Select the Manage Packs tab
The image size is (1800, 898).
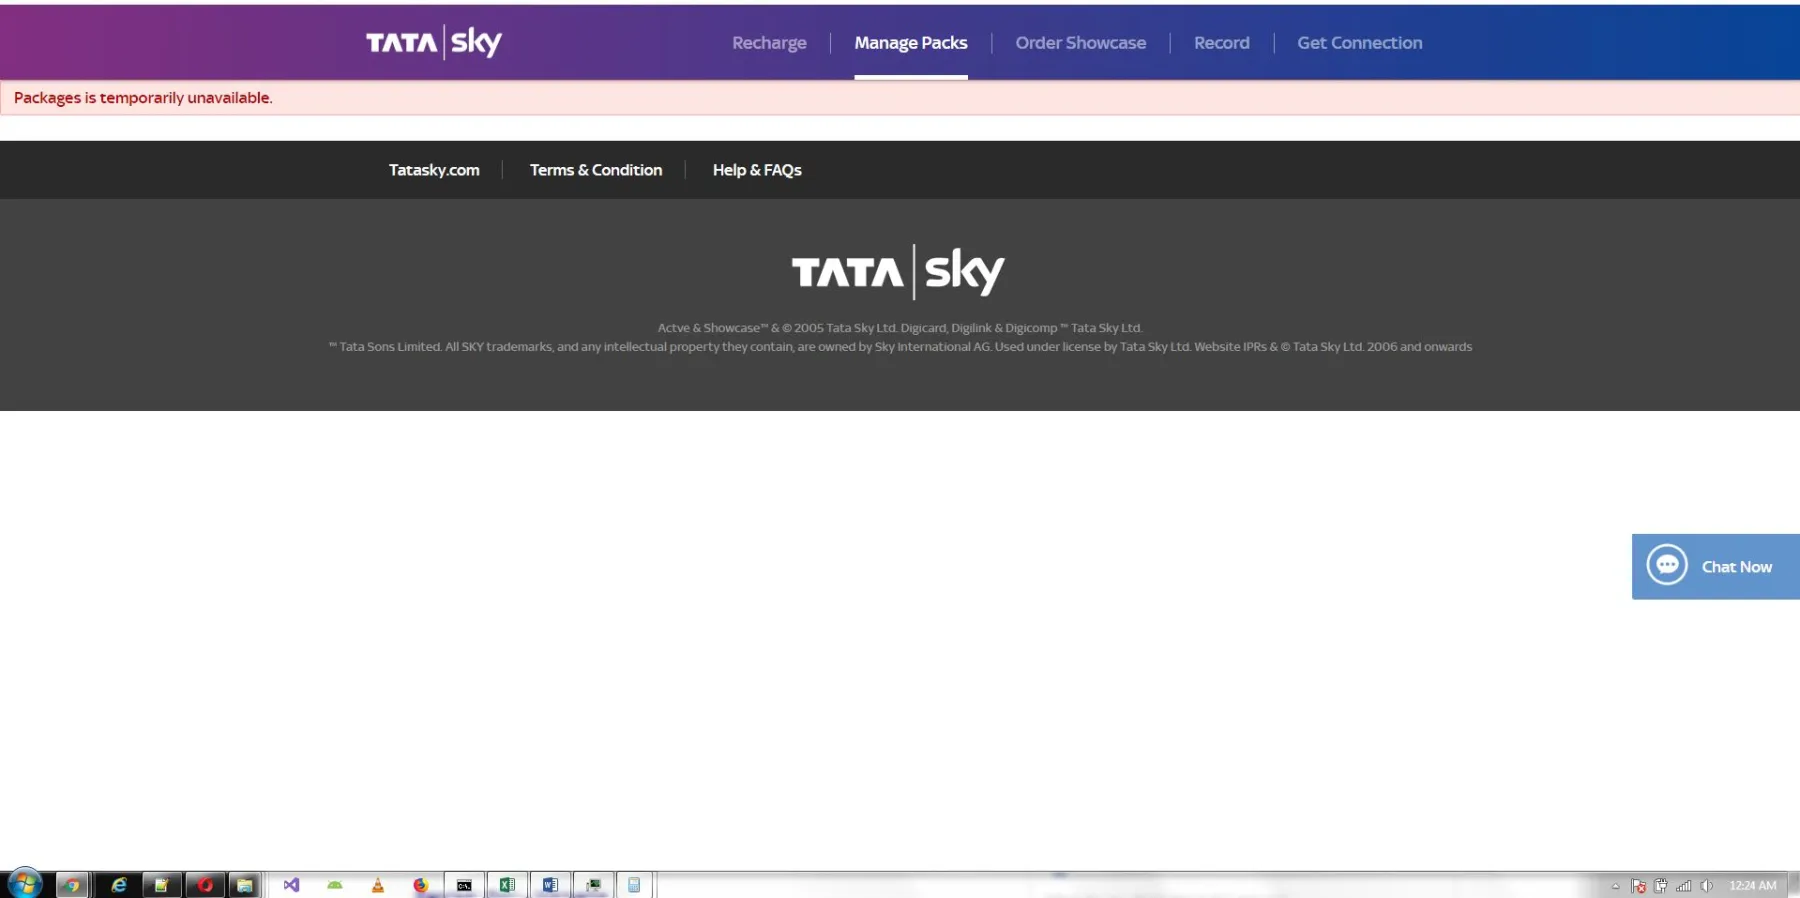coord(910,43)
